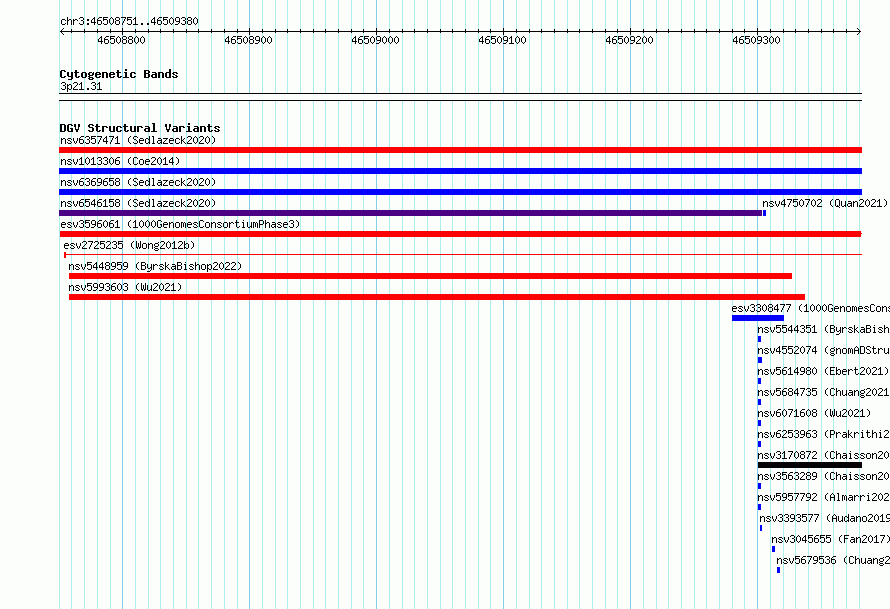Image resolution: width=890 pixels, height=609 pixels.
Task: Open the nsv5679536 Chuang variant label
Action: point(833,560)
